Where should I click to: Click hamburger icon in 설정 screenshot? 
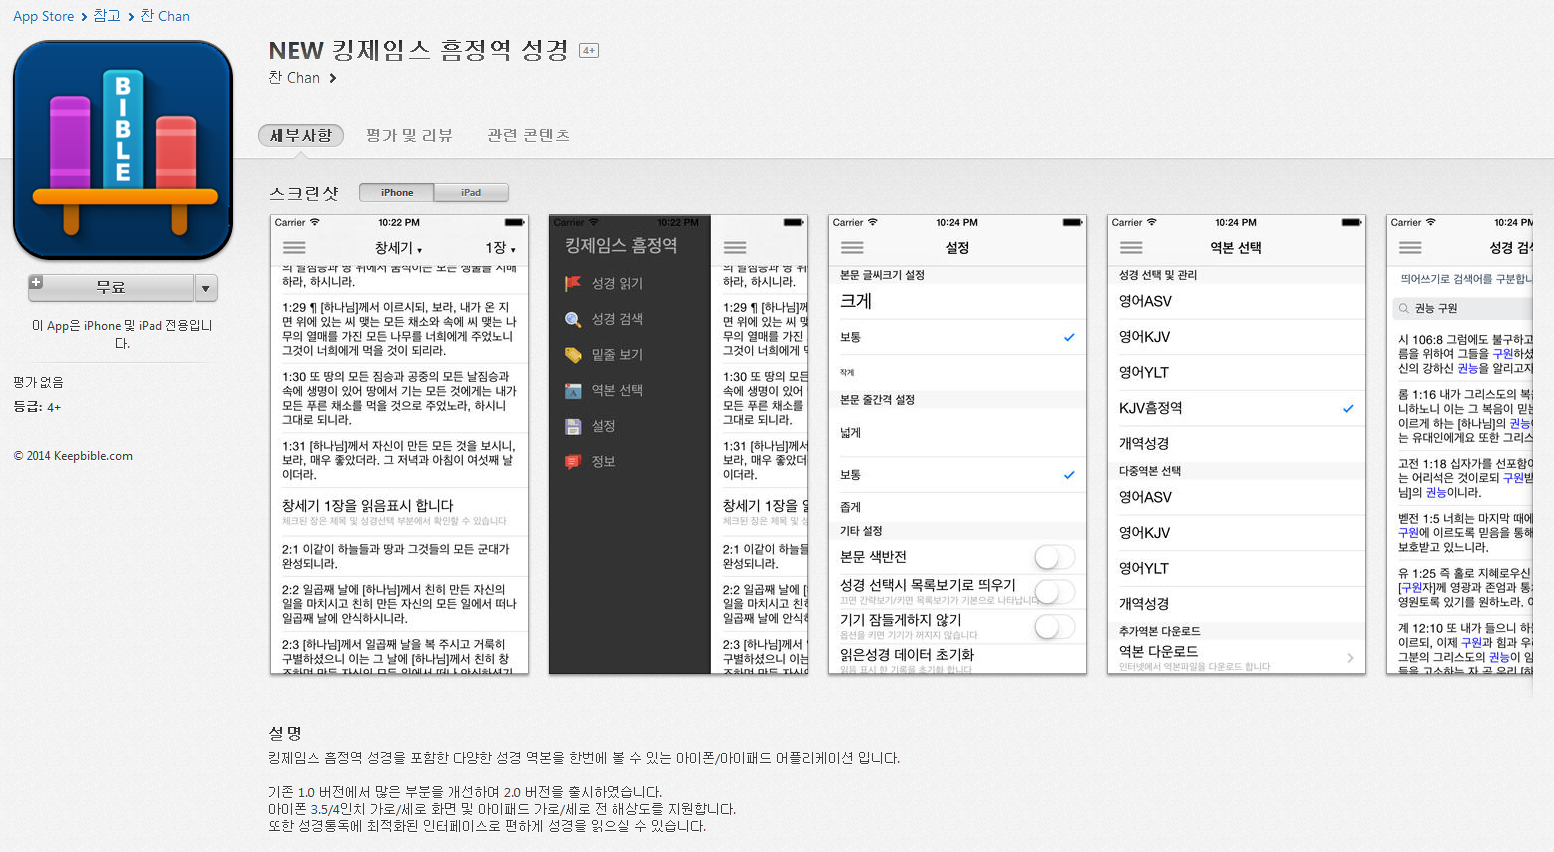click(852, 248)
